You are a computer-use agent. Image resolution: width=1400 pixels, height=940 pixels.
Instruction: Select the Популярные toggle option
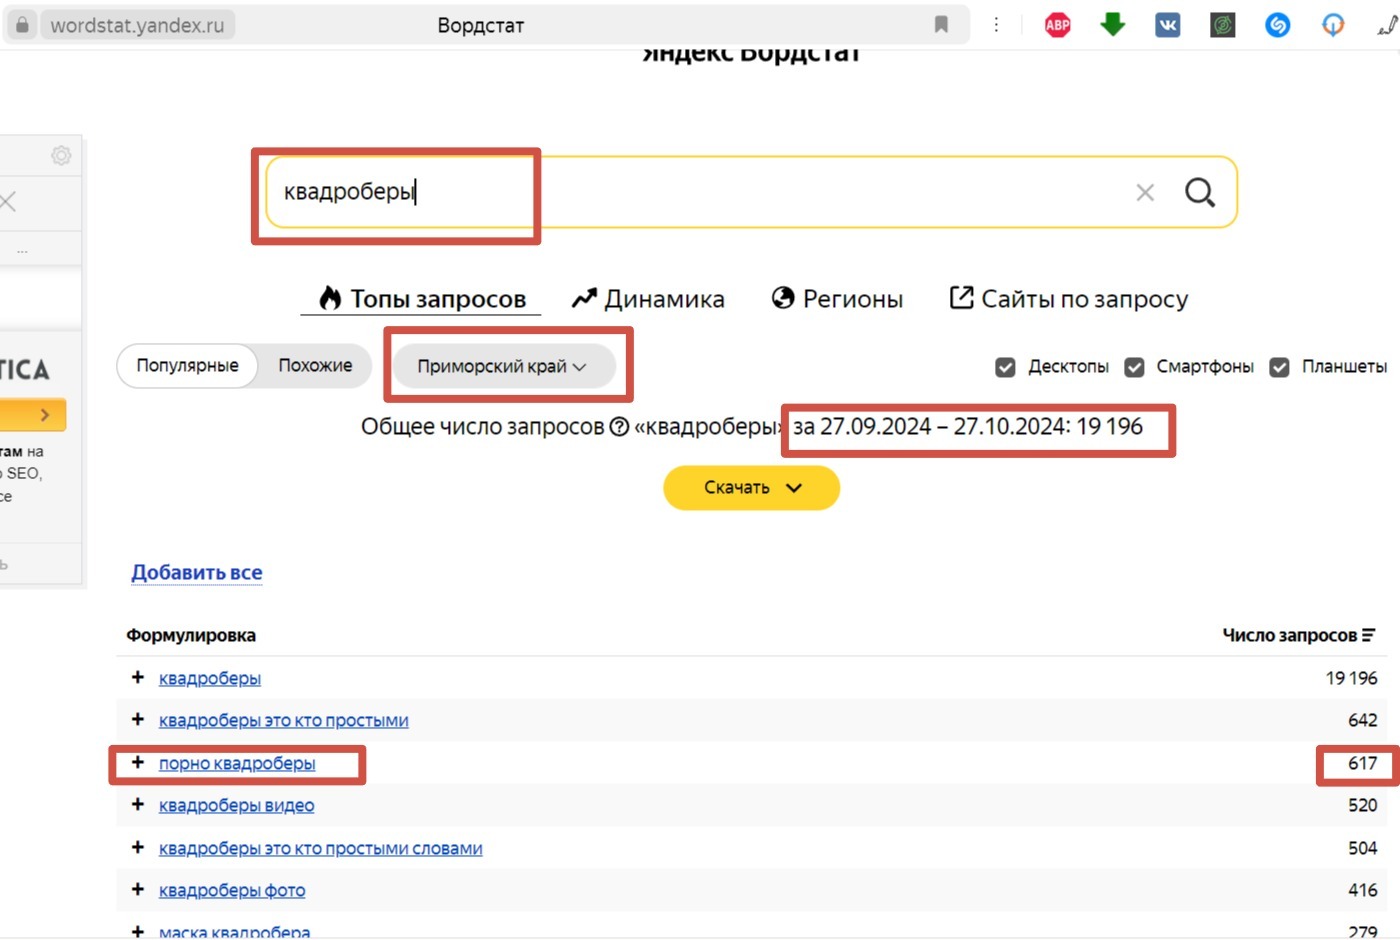[187, 366]
